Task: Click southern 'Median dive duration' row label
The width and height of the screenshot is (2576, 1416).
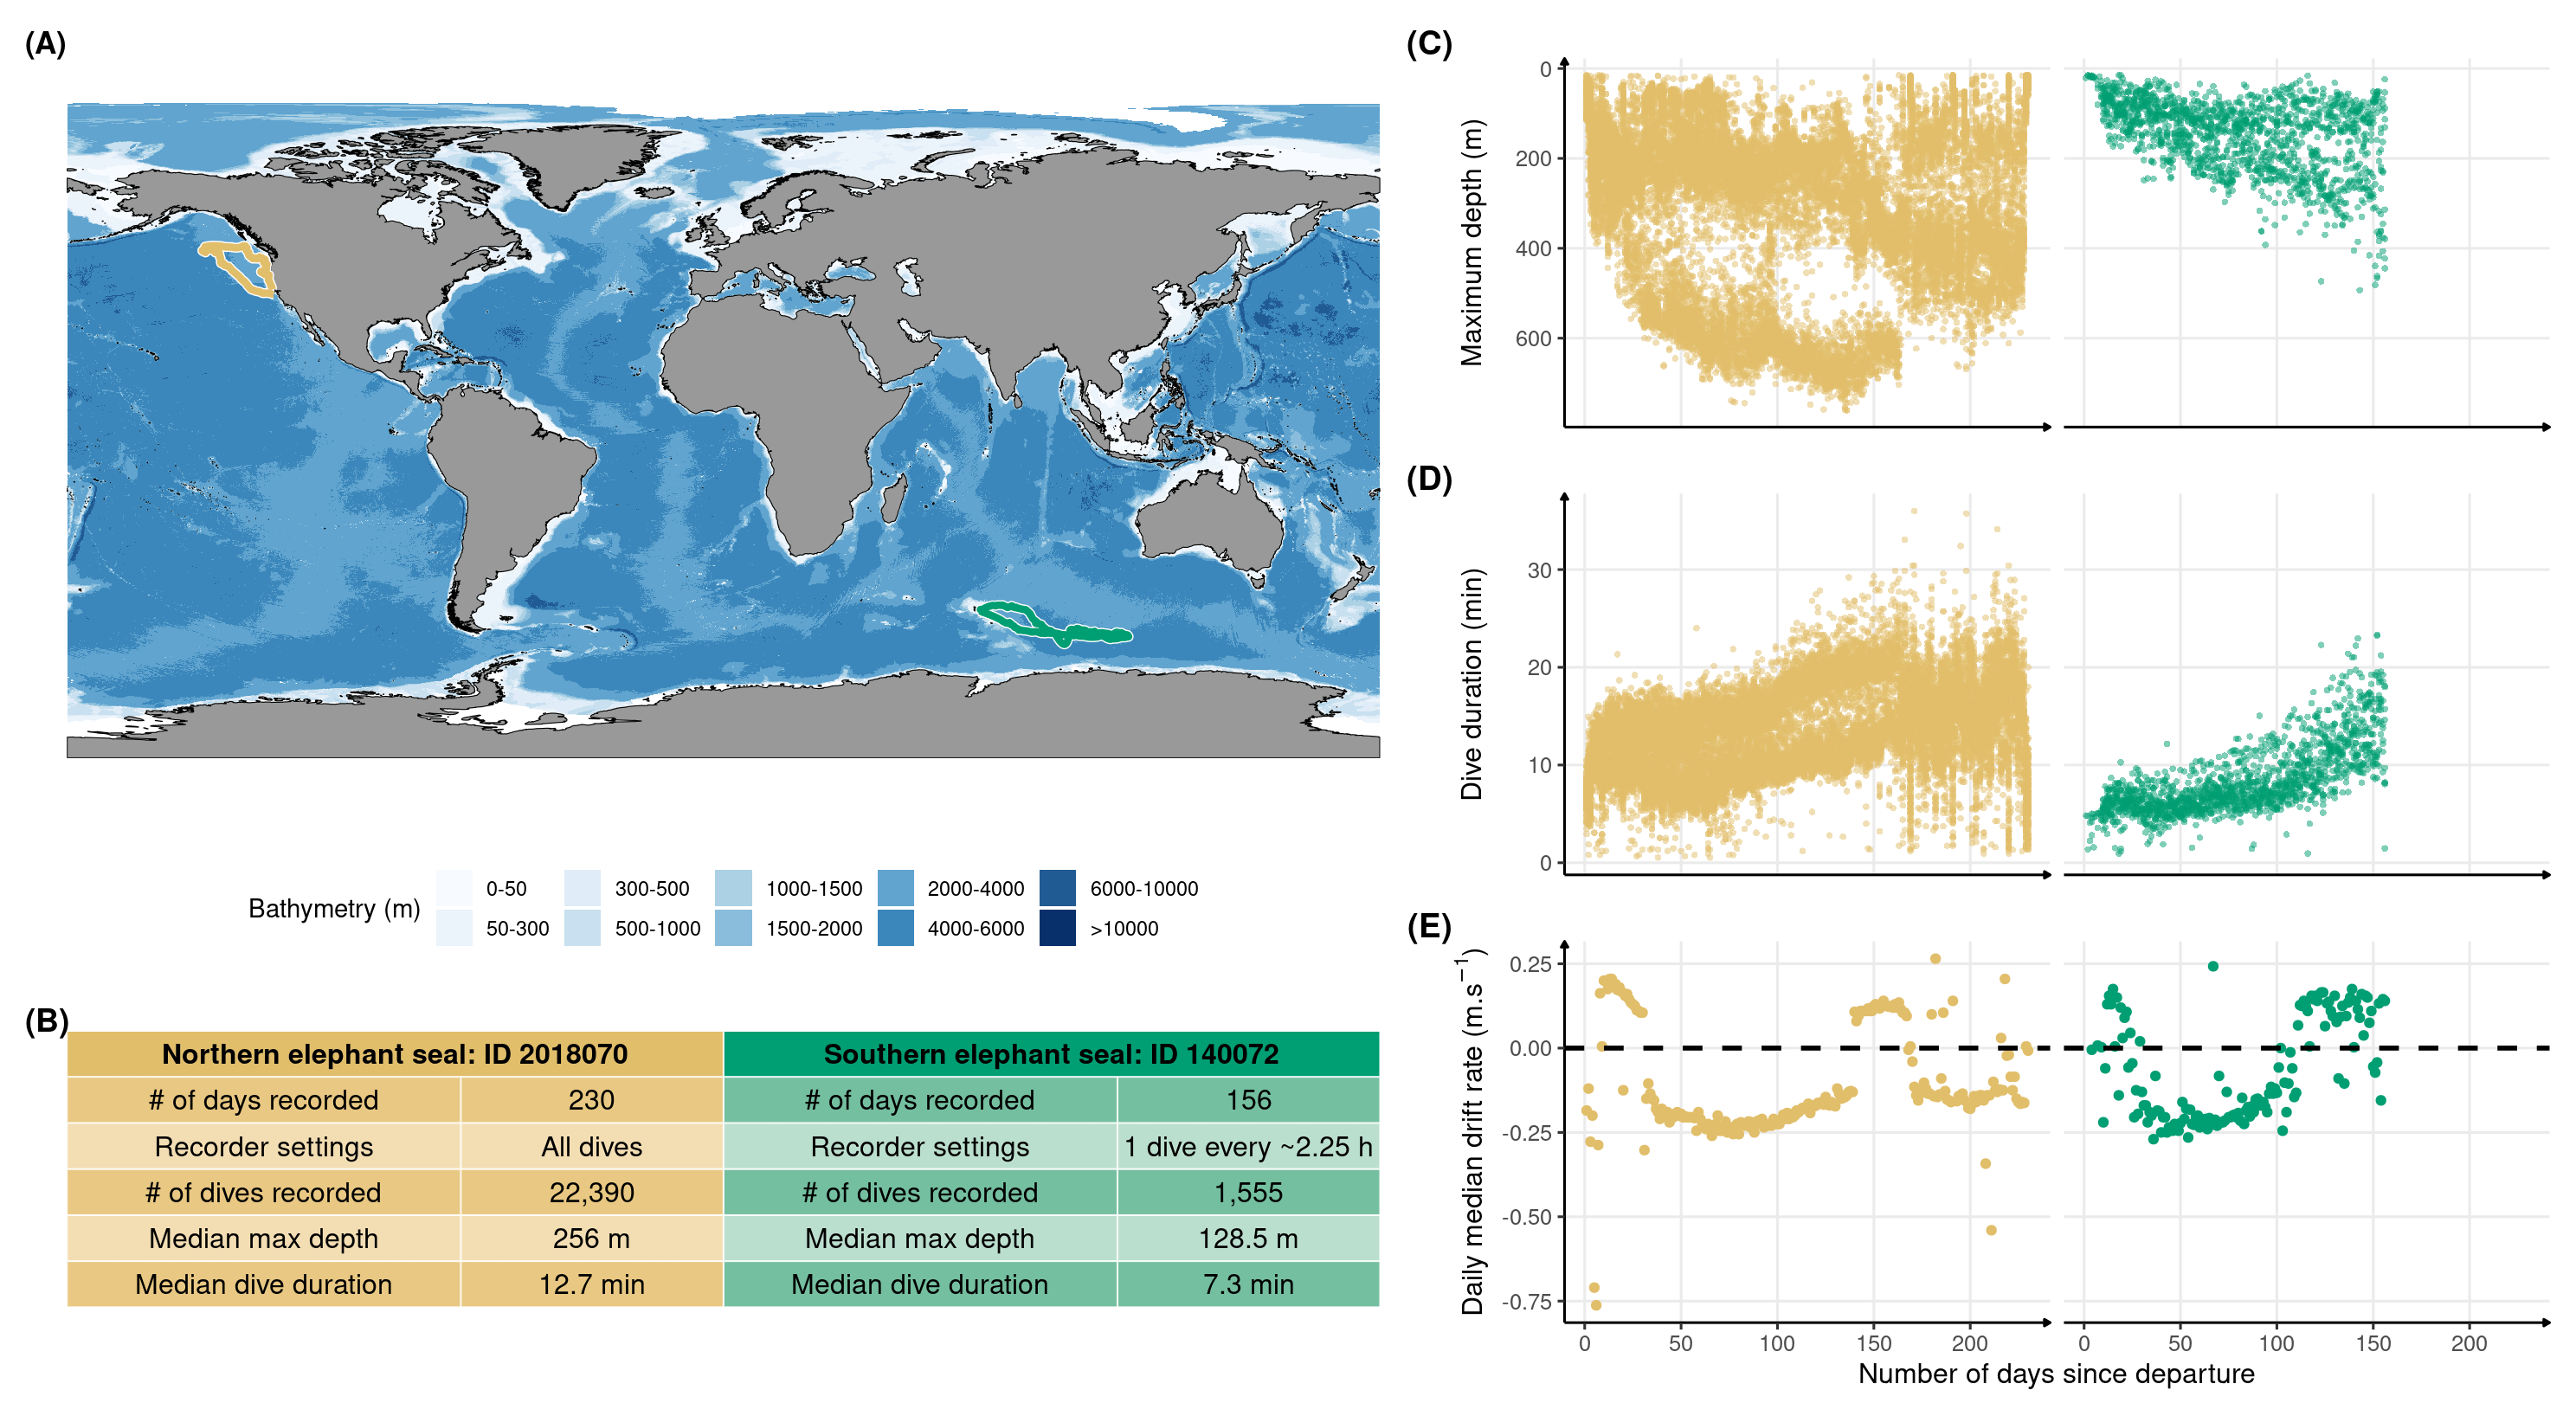Action: [x=920, y=1284]
